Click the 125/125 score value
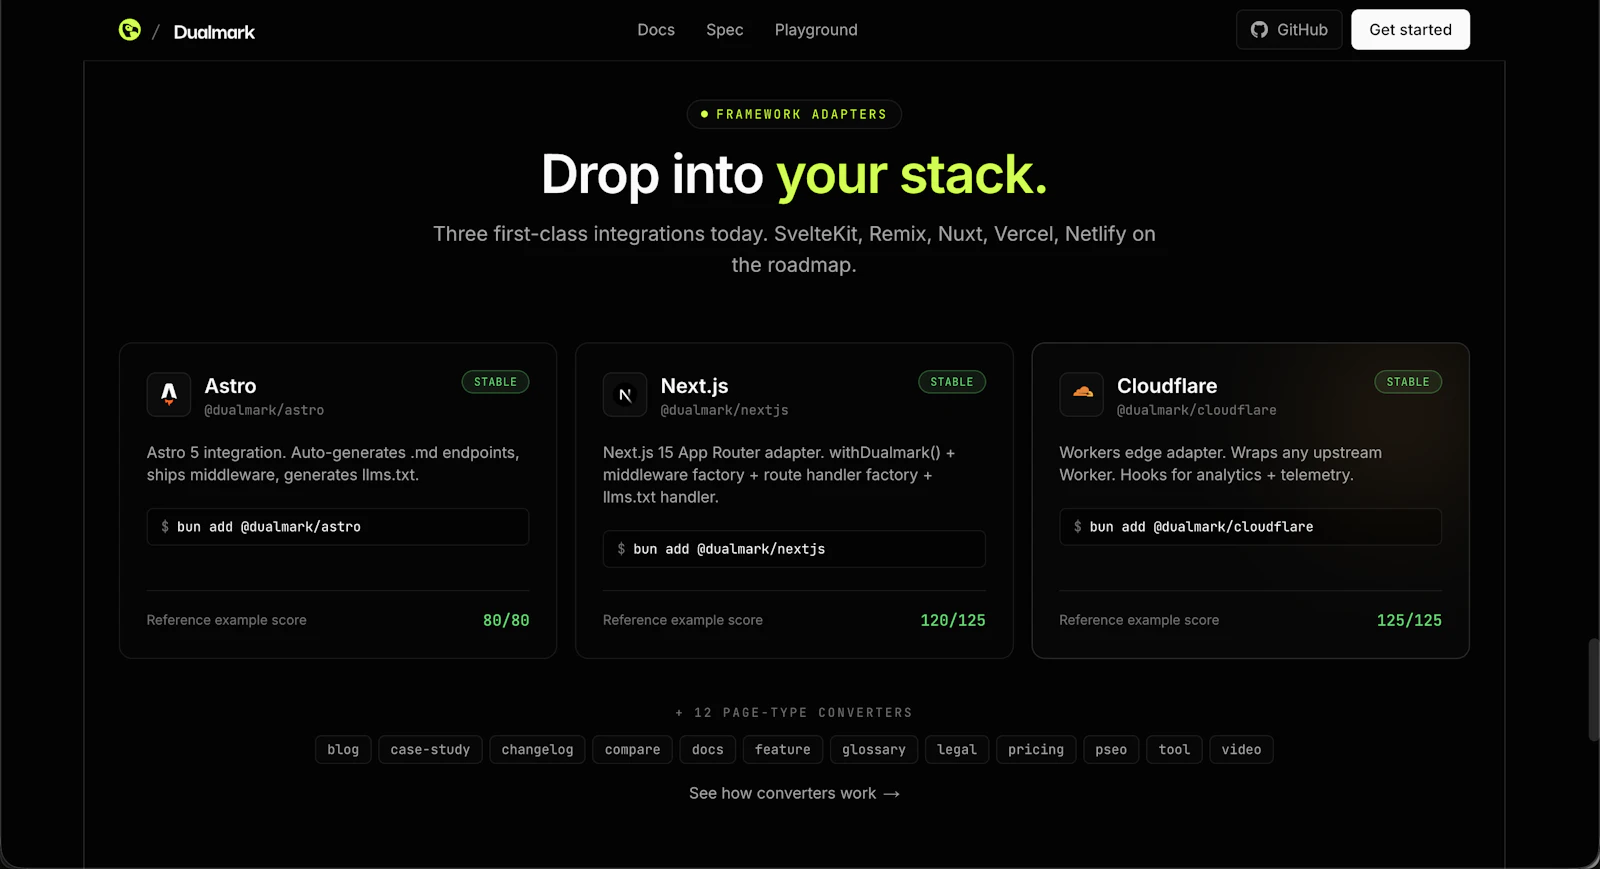This screenshot has width=1600, height=869. pos(1409,620)
